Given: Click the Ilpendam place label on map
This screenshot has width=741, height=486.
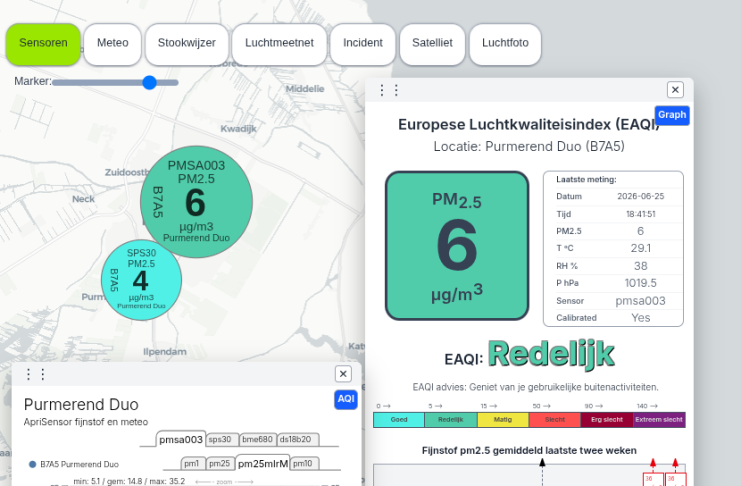Looking at the screenshot, I should (x=165, y=352).
